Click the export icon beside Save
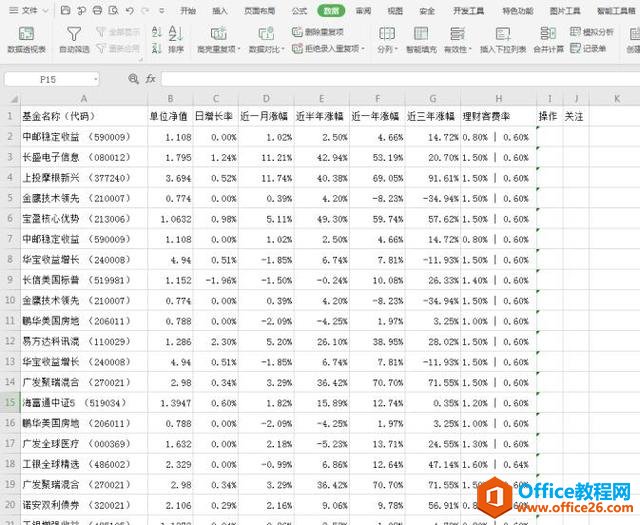Screen dimensions: 640x525 (81, 11)
